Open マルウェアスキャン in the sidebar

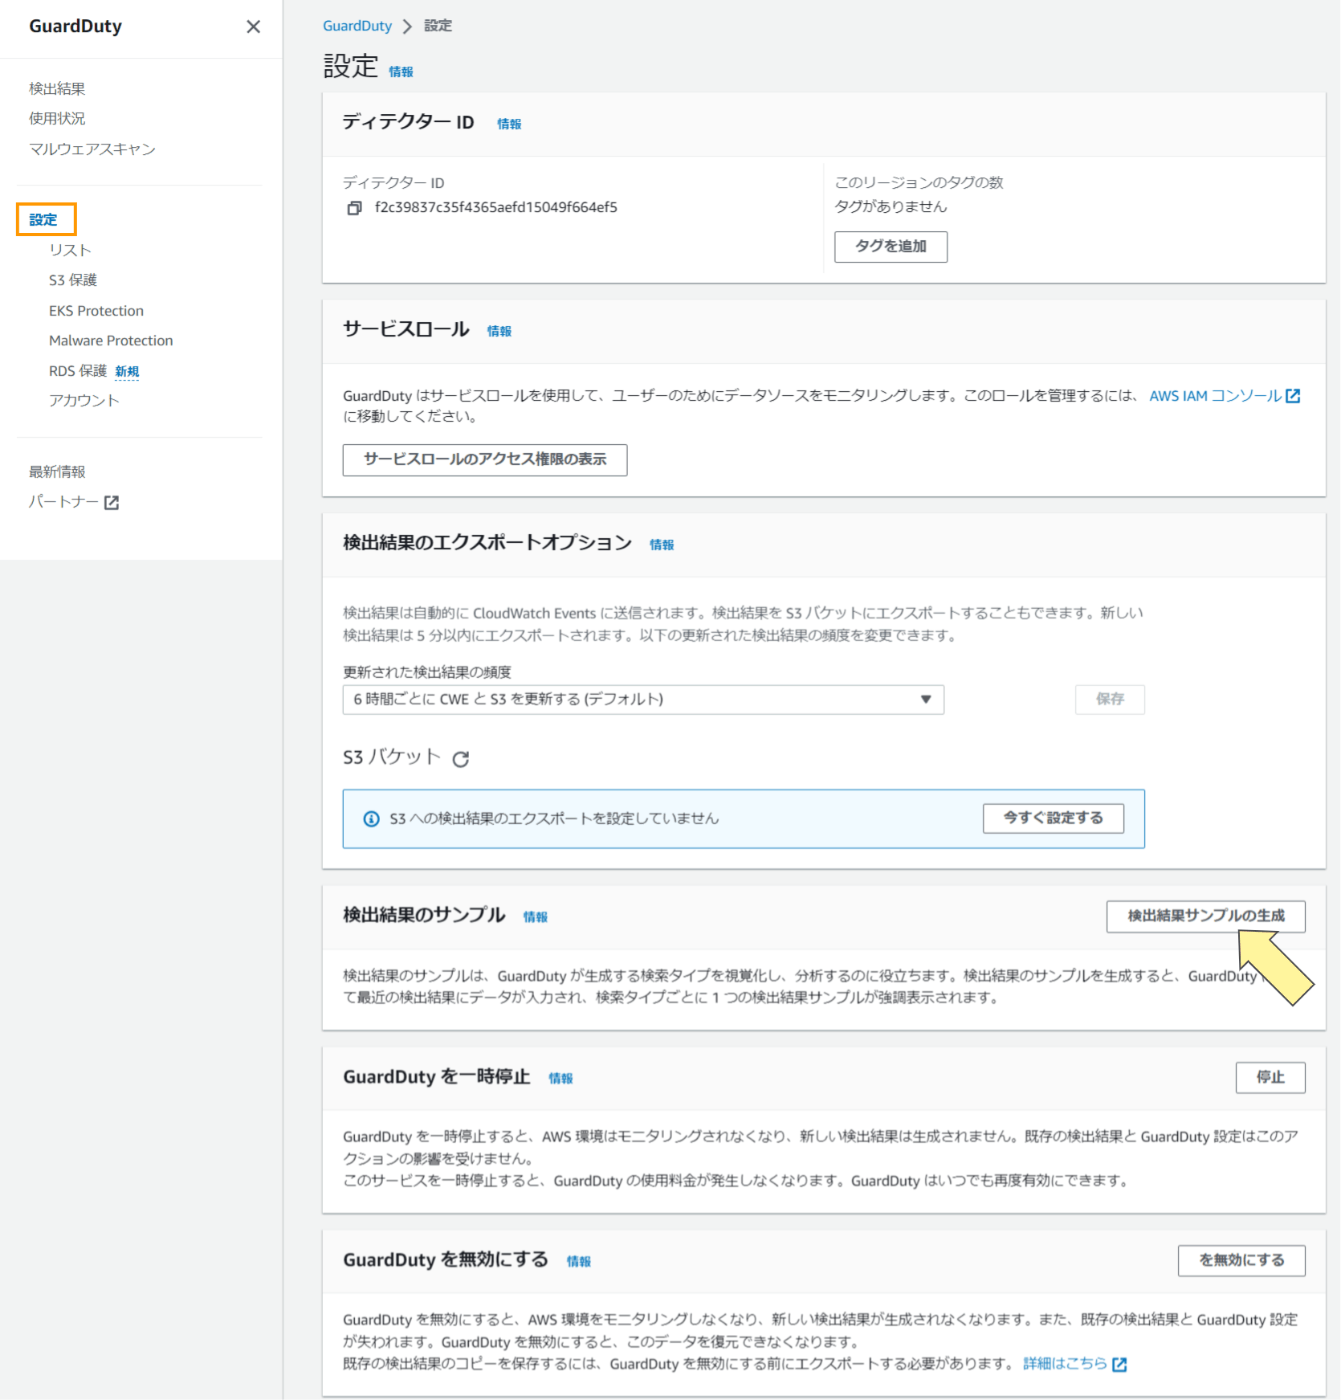click(x=92, y=149)
